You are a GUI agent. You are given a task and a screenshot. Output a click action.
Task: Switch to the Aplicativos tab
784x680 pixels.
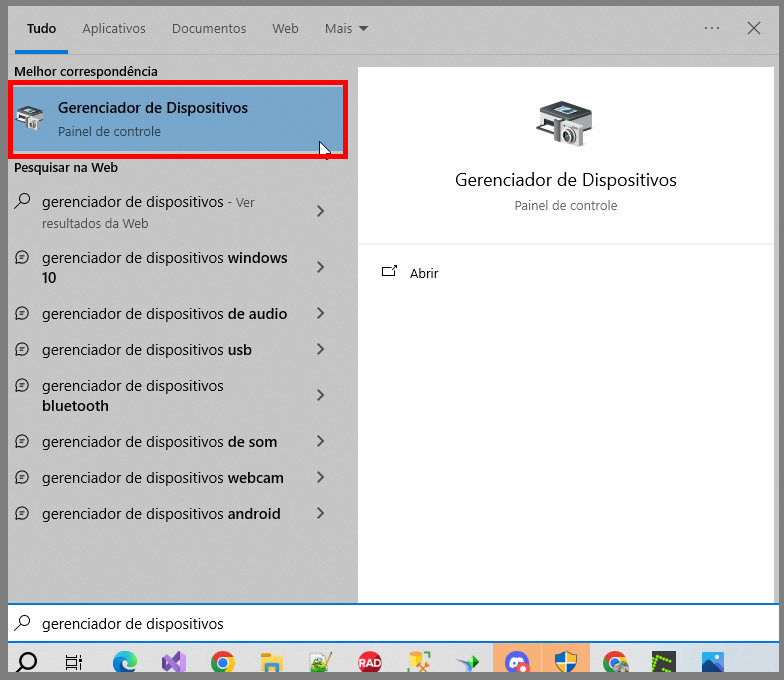(114, 28)
